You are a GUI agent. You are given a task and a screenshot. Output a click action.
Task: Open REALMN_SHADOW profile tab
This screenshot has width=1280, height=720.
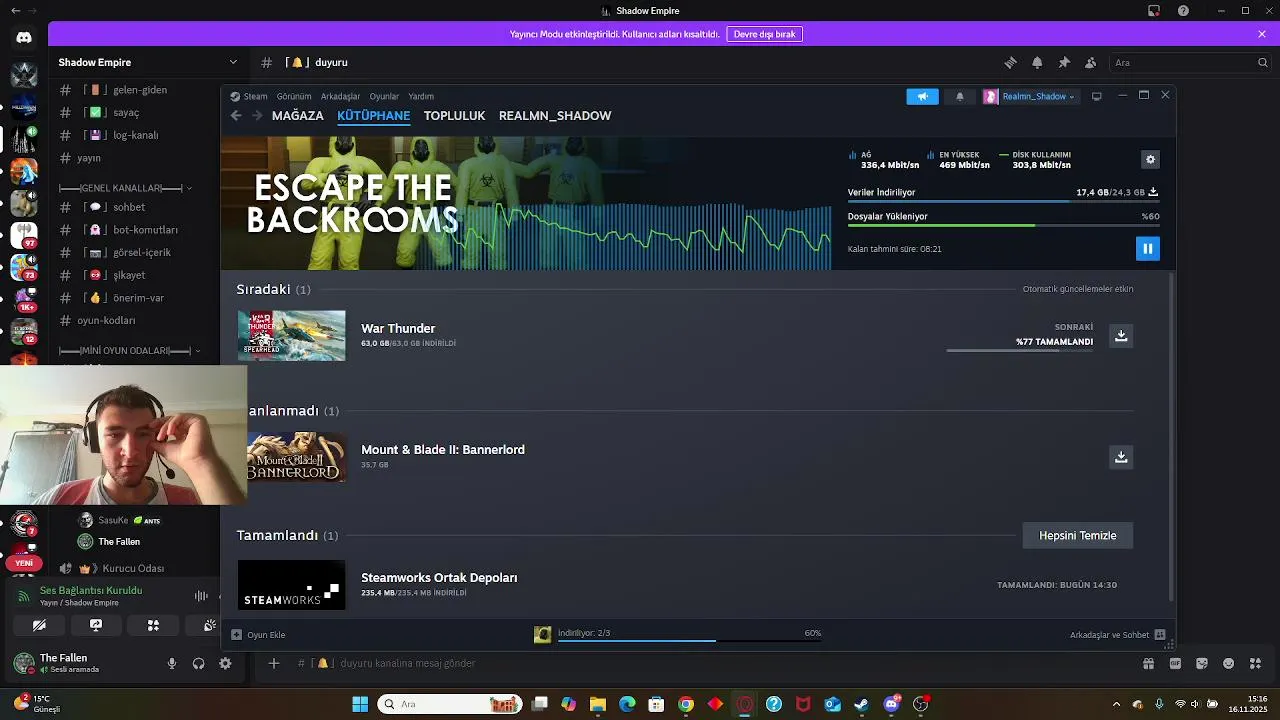click(x=555, y=116)
